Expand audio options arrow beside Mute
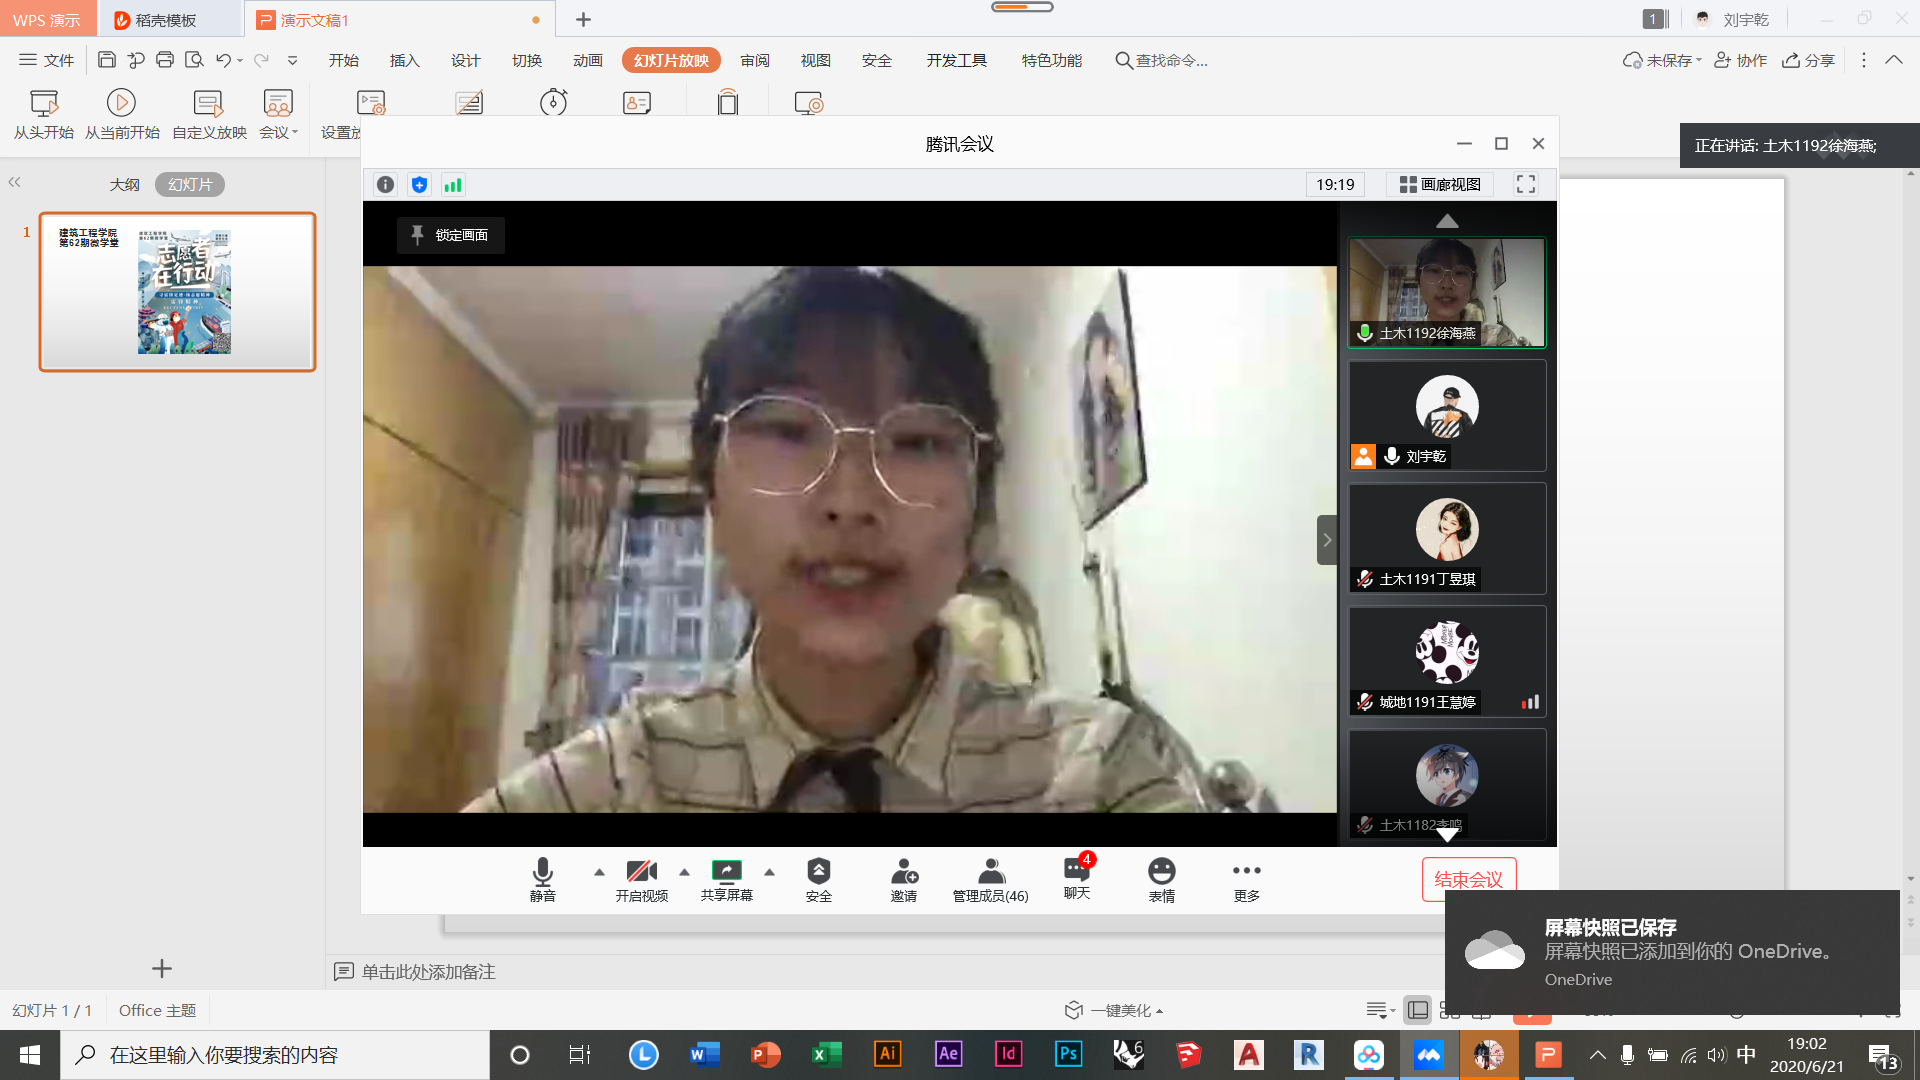Screen dimensions: 1920x1080 point(599,872)
